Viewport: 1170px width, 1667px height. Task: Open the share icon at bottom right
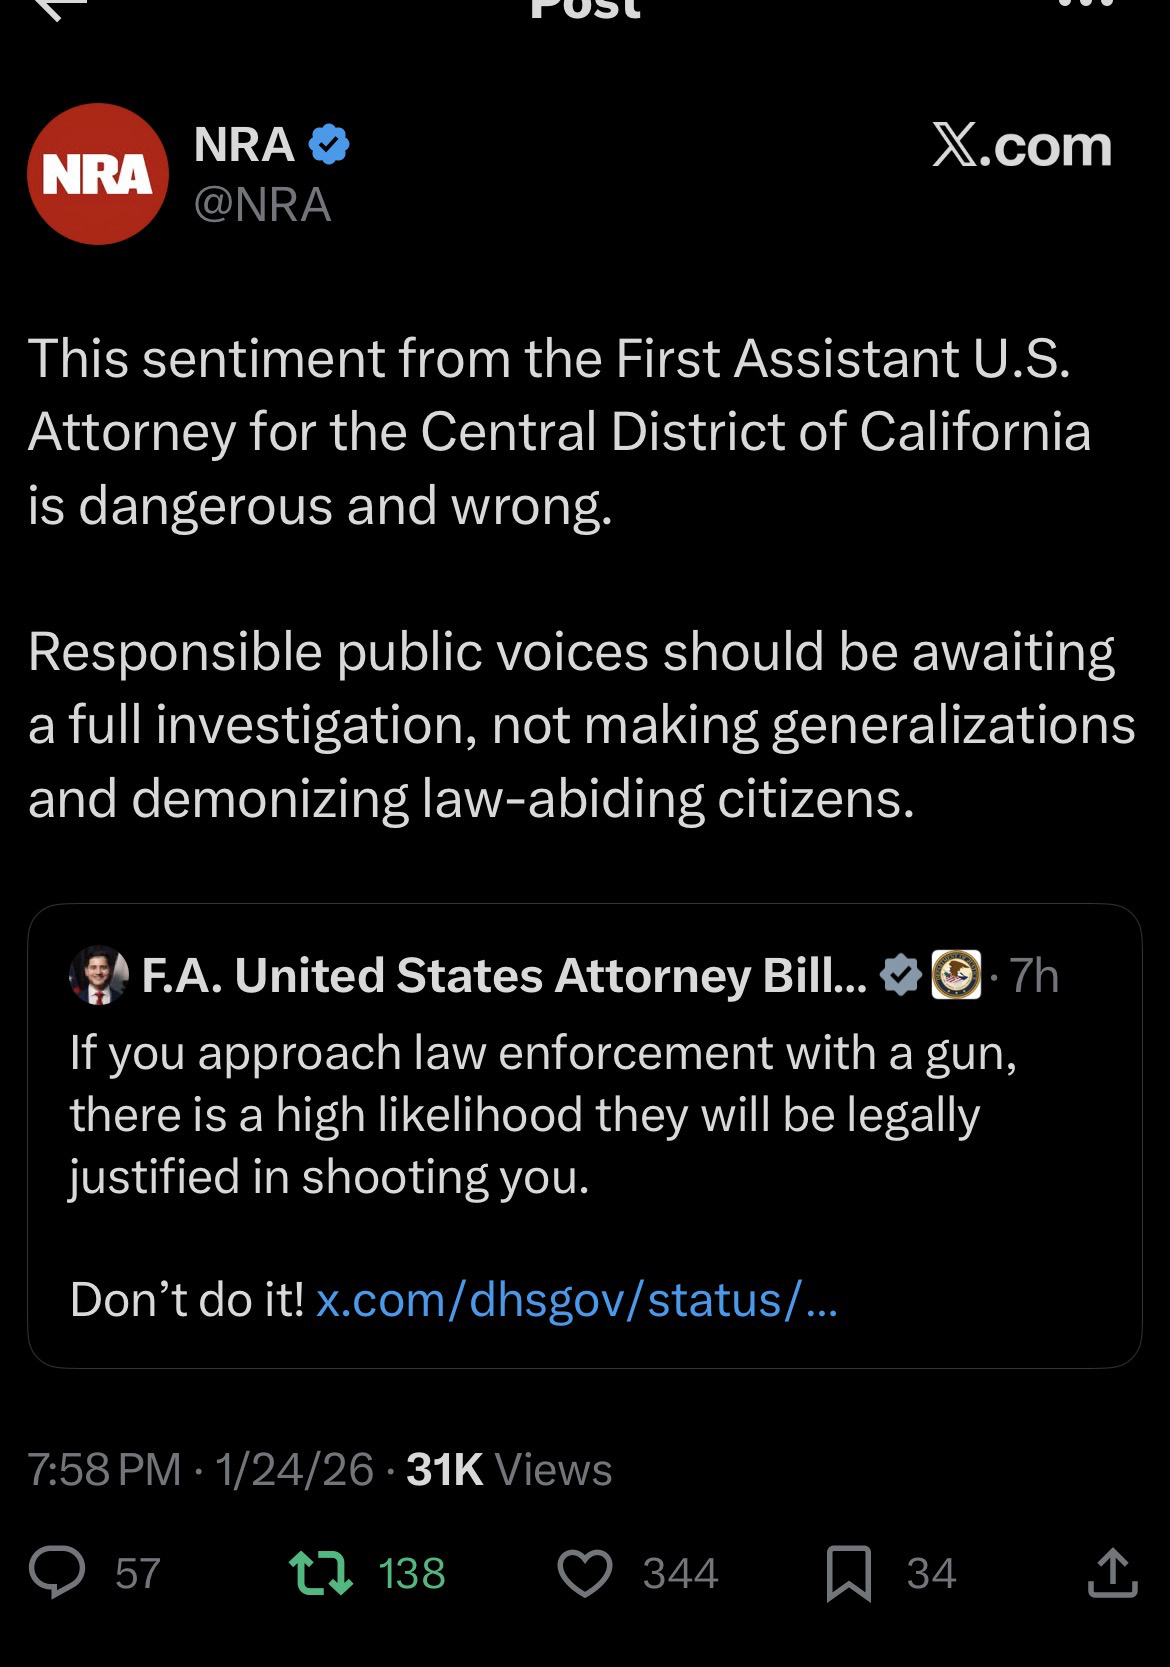coord(1112,1572)
